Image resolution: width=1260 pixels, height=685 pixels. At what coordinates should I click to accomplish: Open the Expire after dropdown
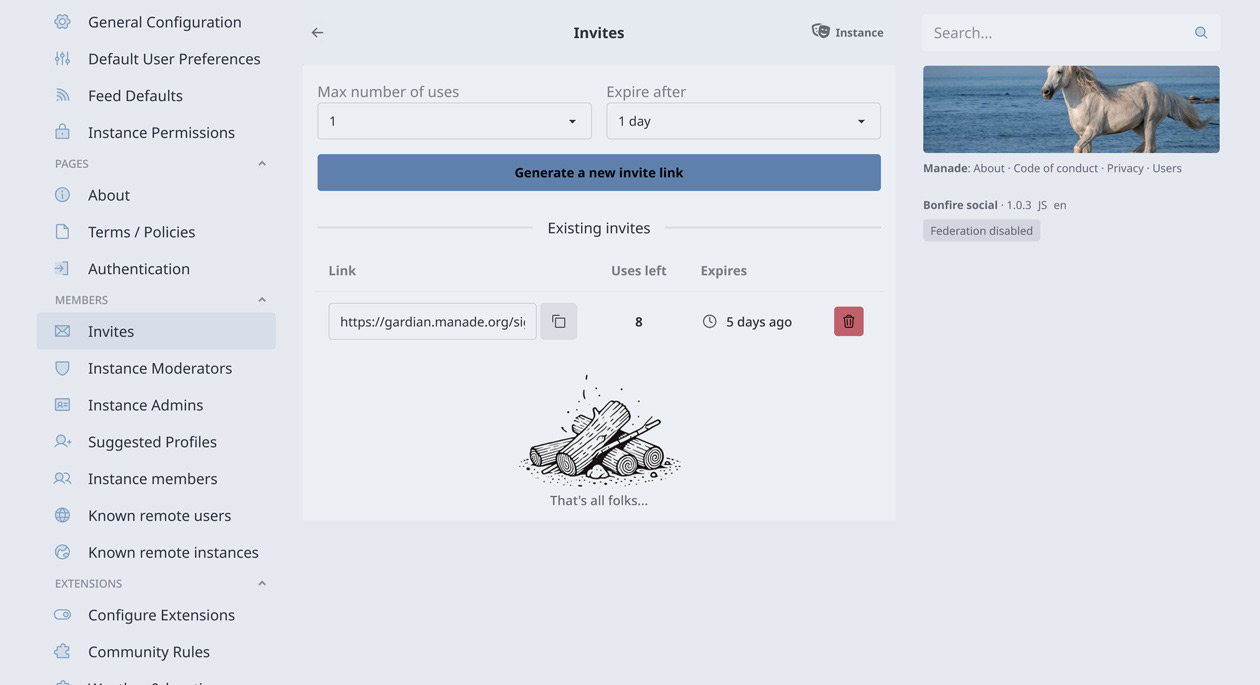(743, 121)
